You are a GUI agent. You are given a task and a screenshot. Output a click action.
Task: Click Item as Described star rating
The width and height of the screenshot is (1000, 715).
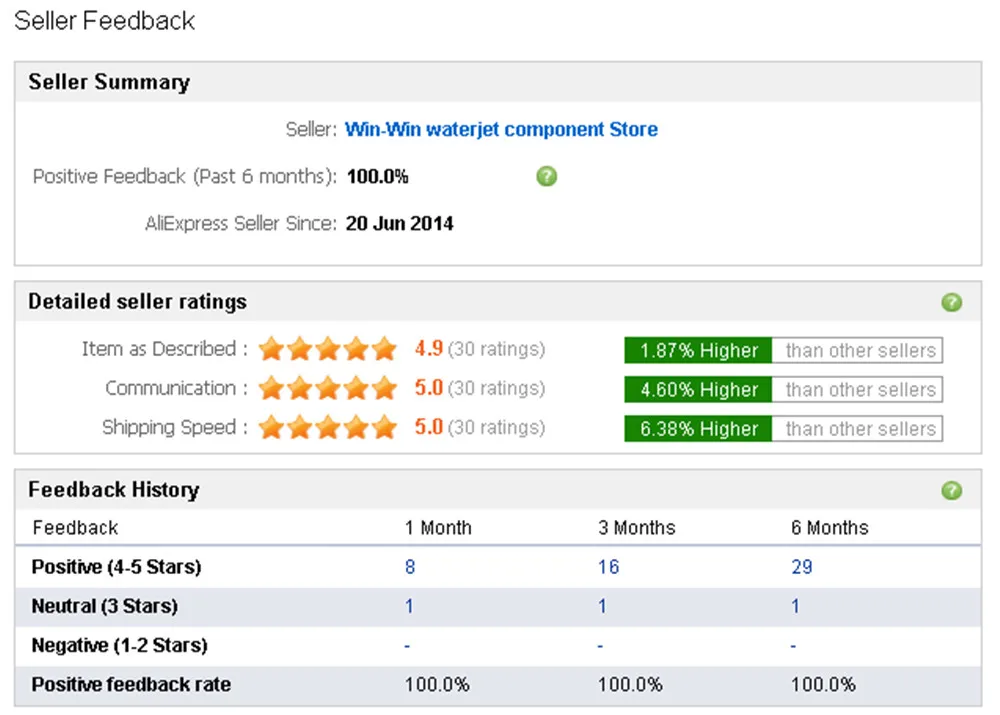click(328, 350)
